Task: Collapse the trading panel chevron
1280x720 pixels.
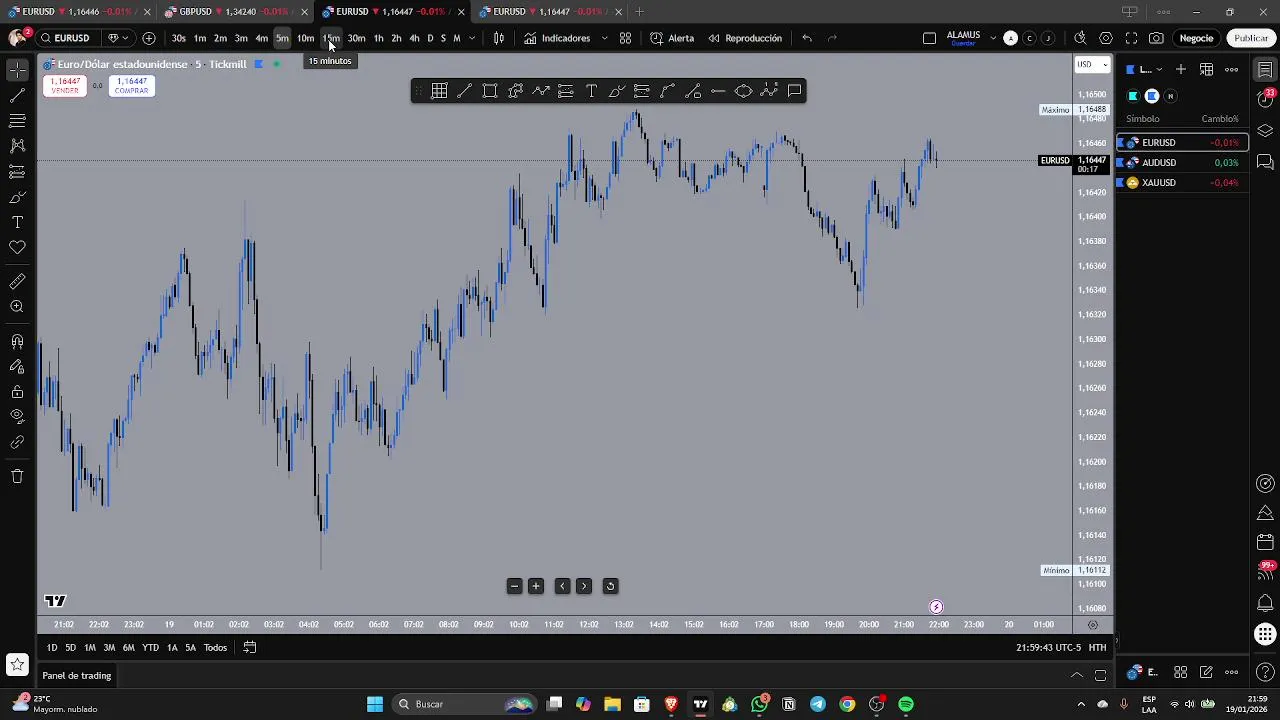Action: (x=1077, y=675)
